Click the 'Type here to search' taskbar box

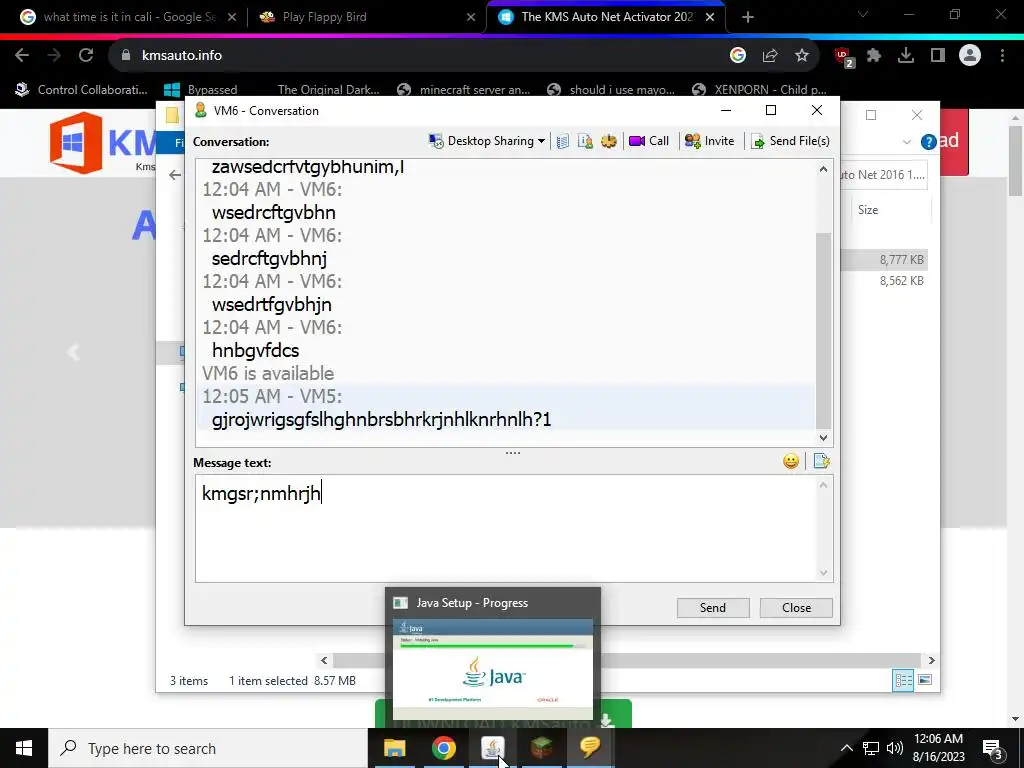point(208,748)
